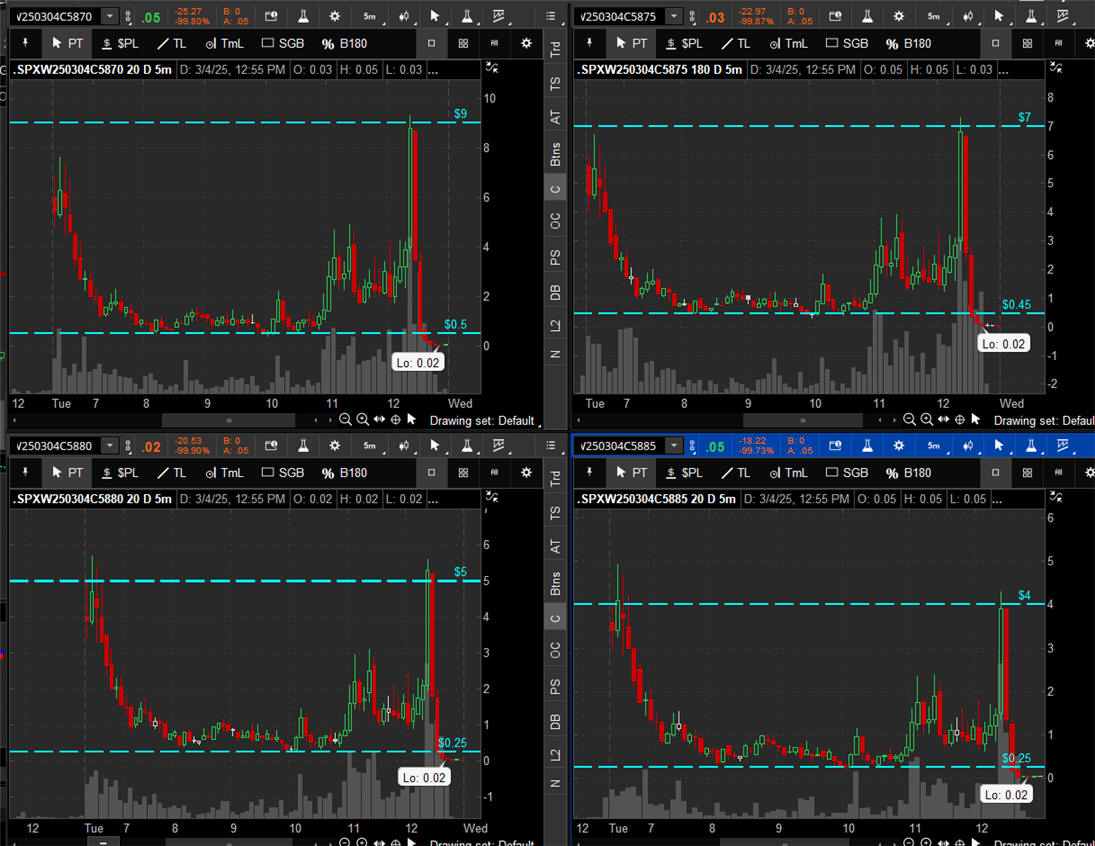
Task: Click the TmL time level button in C5870 panel
Action: (225, 44)
